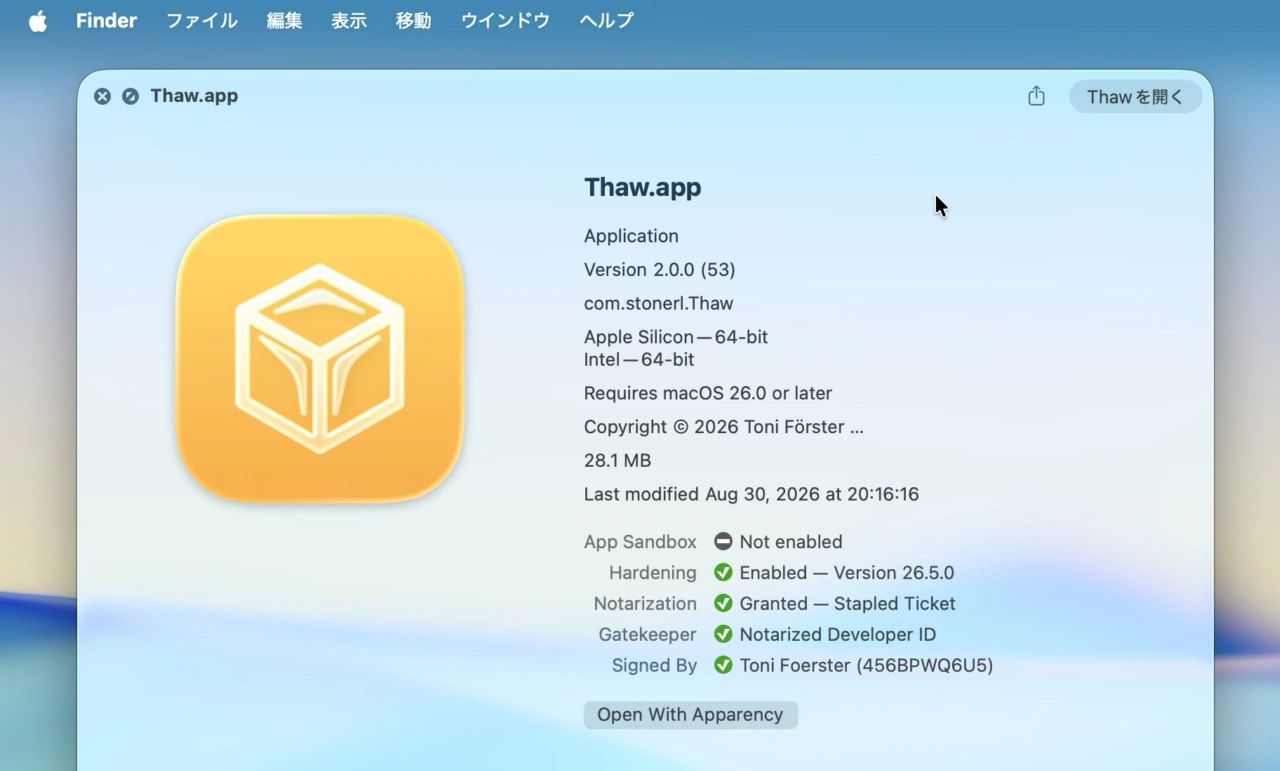This screenshot has width=1280, height=771.
Task: Click the Hardening label
Action: (653, 573)
